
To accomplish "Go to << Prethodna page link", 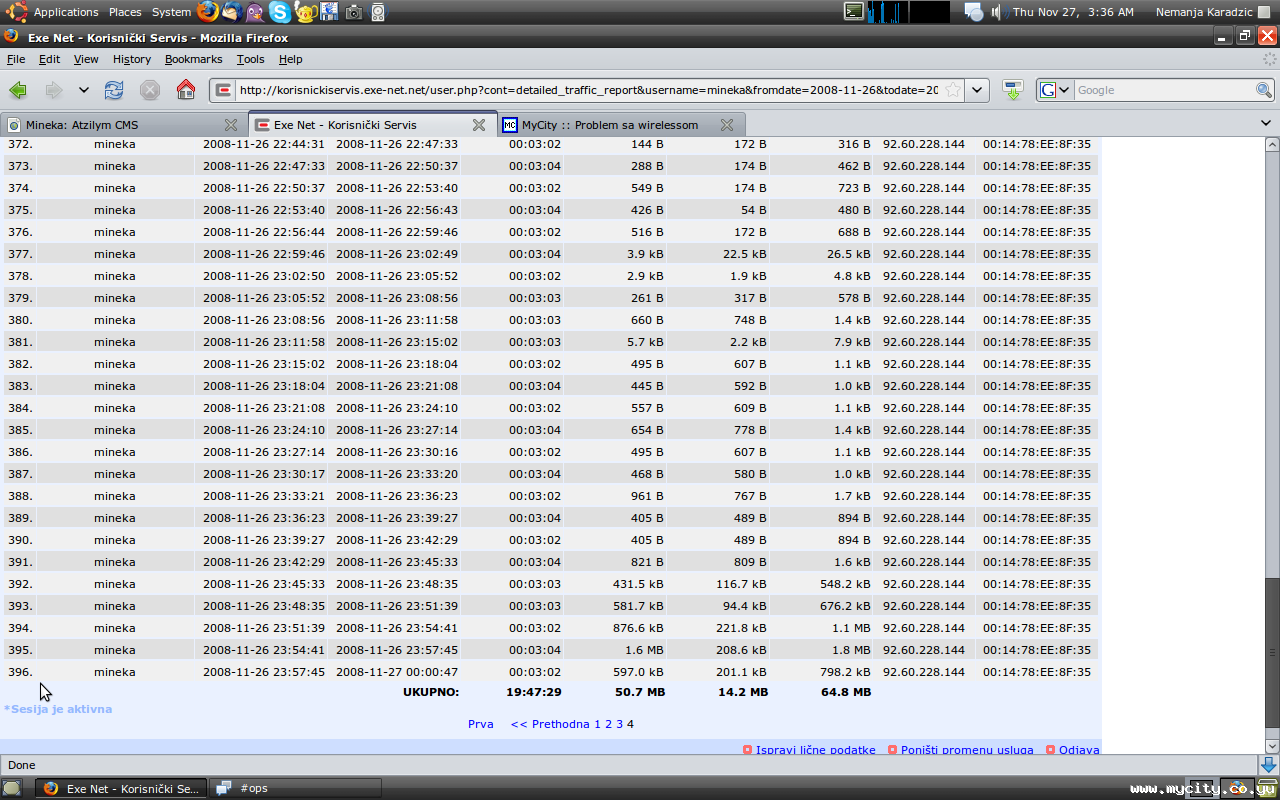I will (550, 724).
